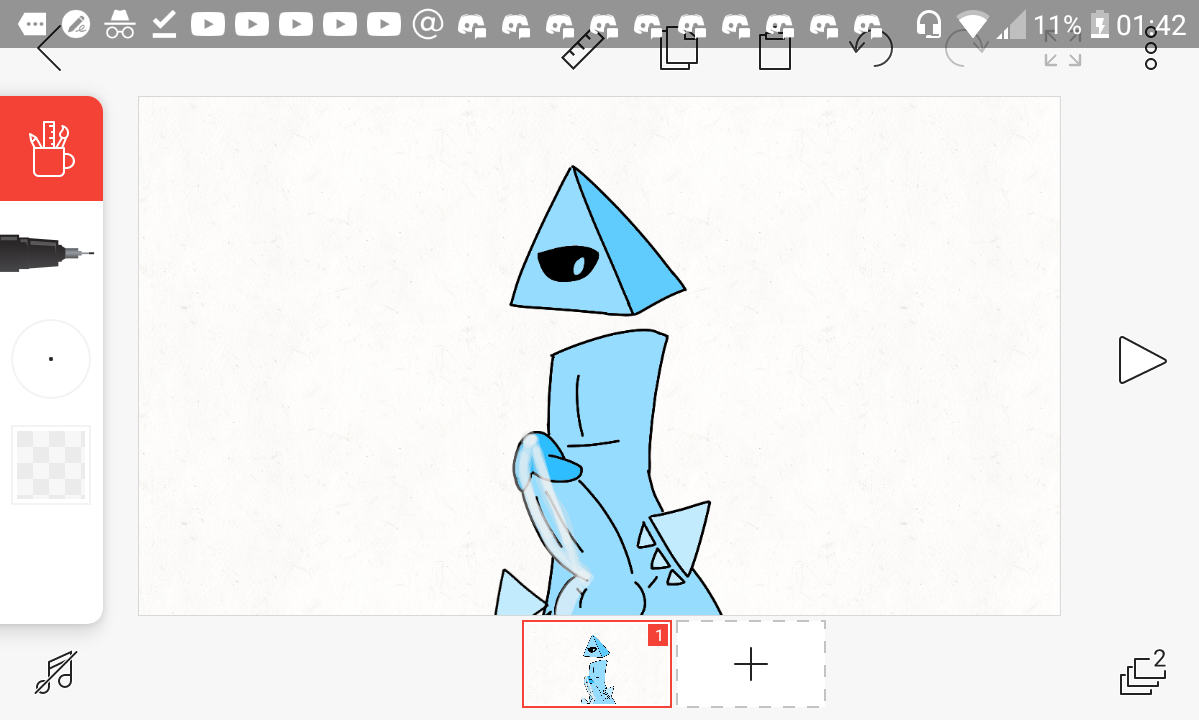This screenshot has height=720, width=1199.
Task: Open the red drawing tools drawer
Action: [51, 149]
